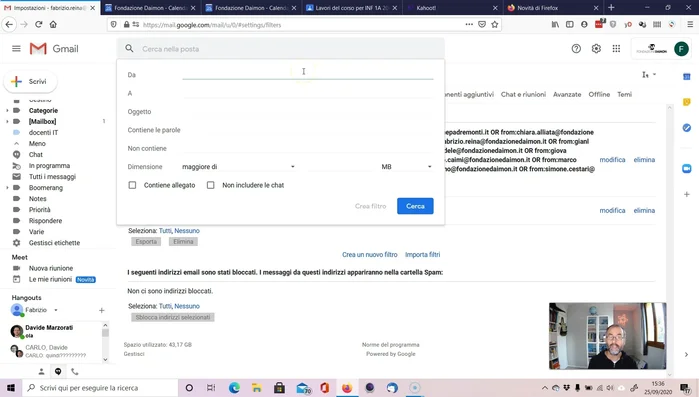Open the Google apps grid
The height and width of the screenshot is (397, 699).
(616, 49)
